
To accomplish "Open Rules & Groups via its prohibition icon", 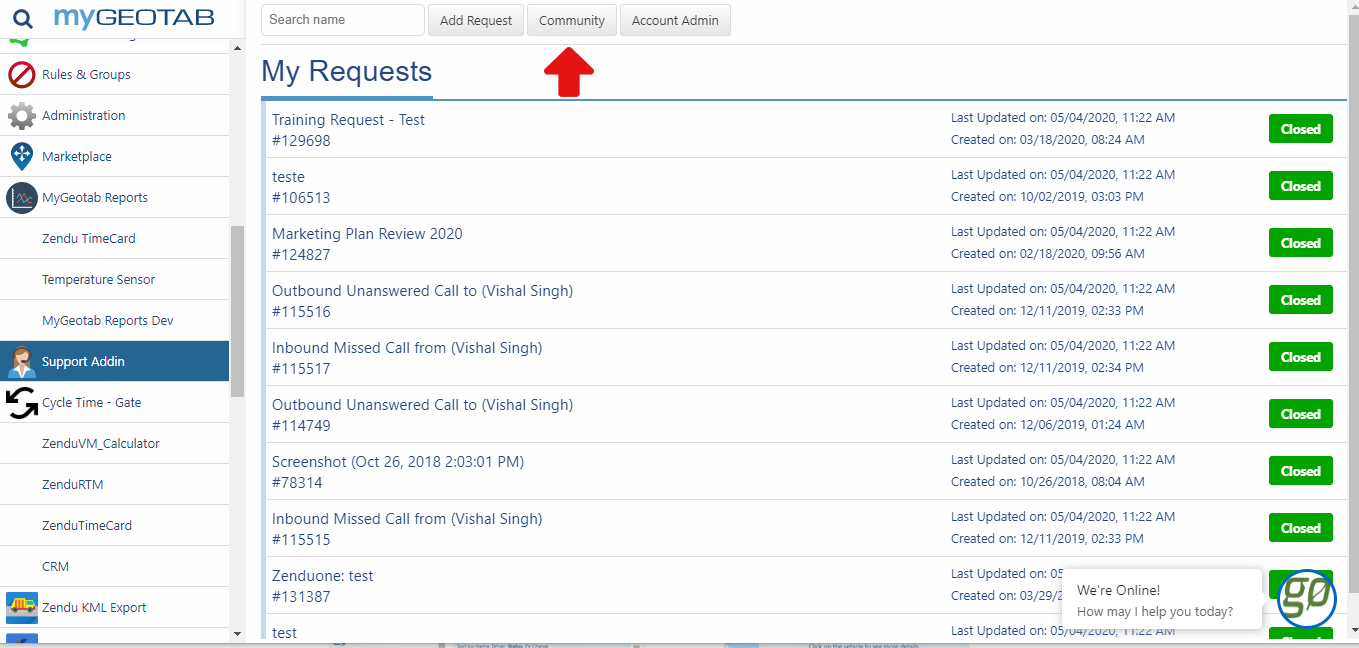I will pyautogui.click(x=21, y=75).
